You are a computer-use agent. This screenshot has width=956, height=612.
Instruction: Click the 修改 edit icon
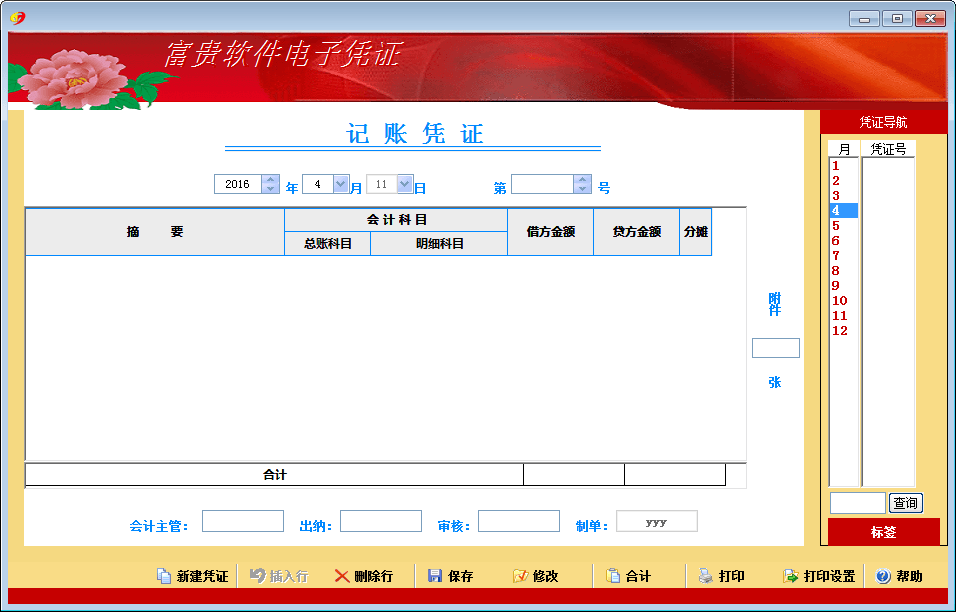pos(520,576)
